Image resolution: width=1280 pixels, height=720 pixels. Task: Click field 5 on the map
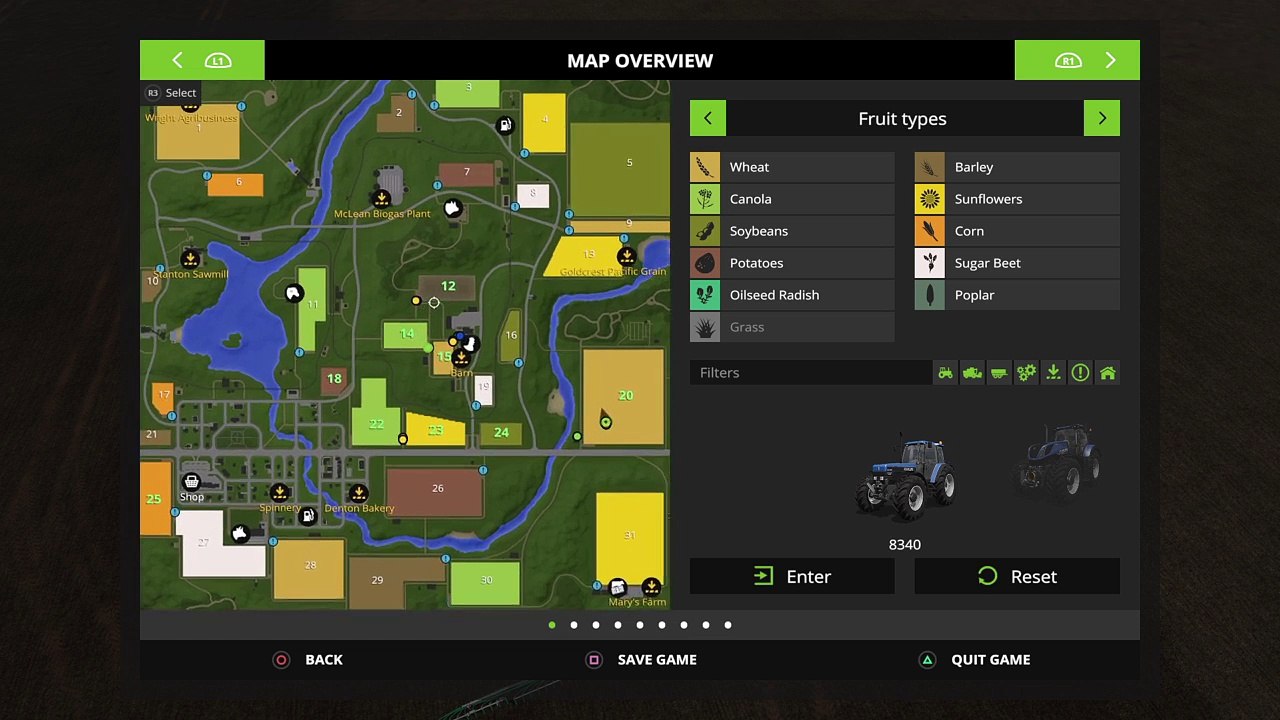(x=620, y=169)
